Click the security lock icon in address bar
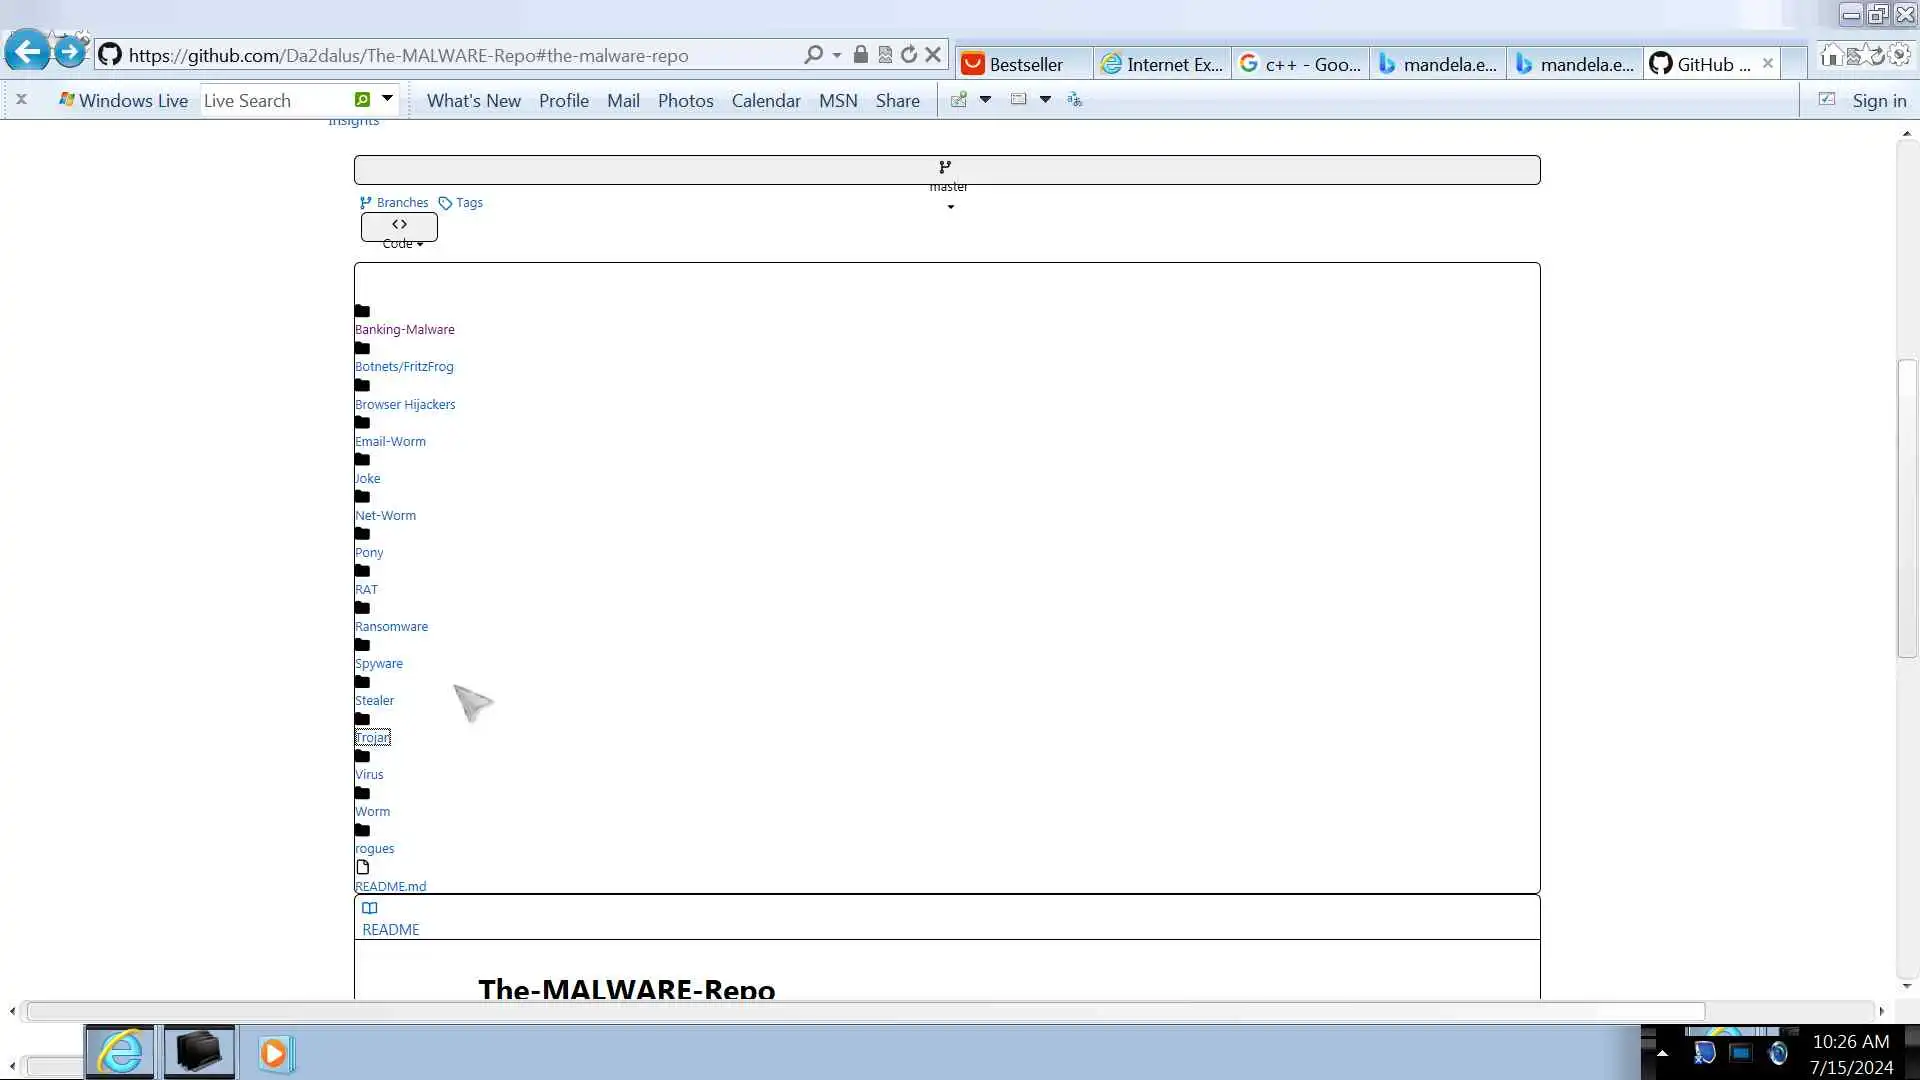The width and height of the screenshot is (1920, 1080). tap(860, 55)
